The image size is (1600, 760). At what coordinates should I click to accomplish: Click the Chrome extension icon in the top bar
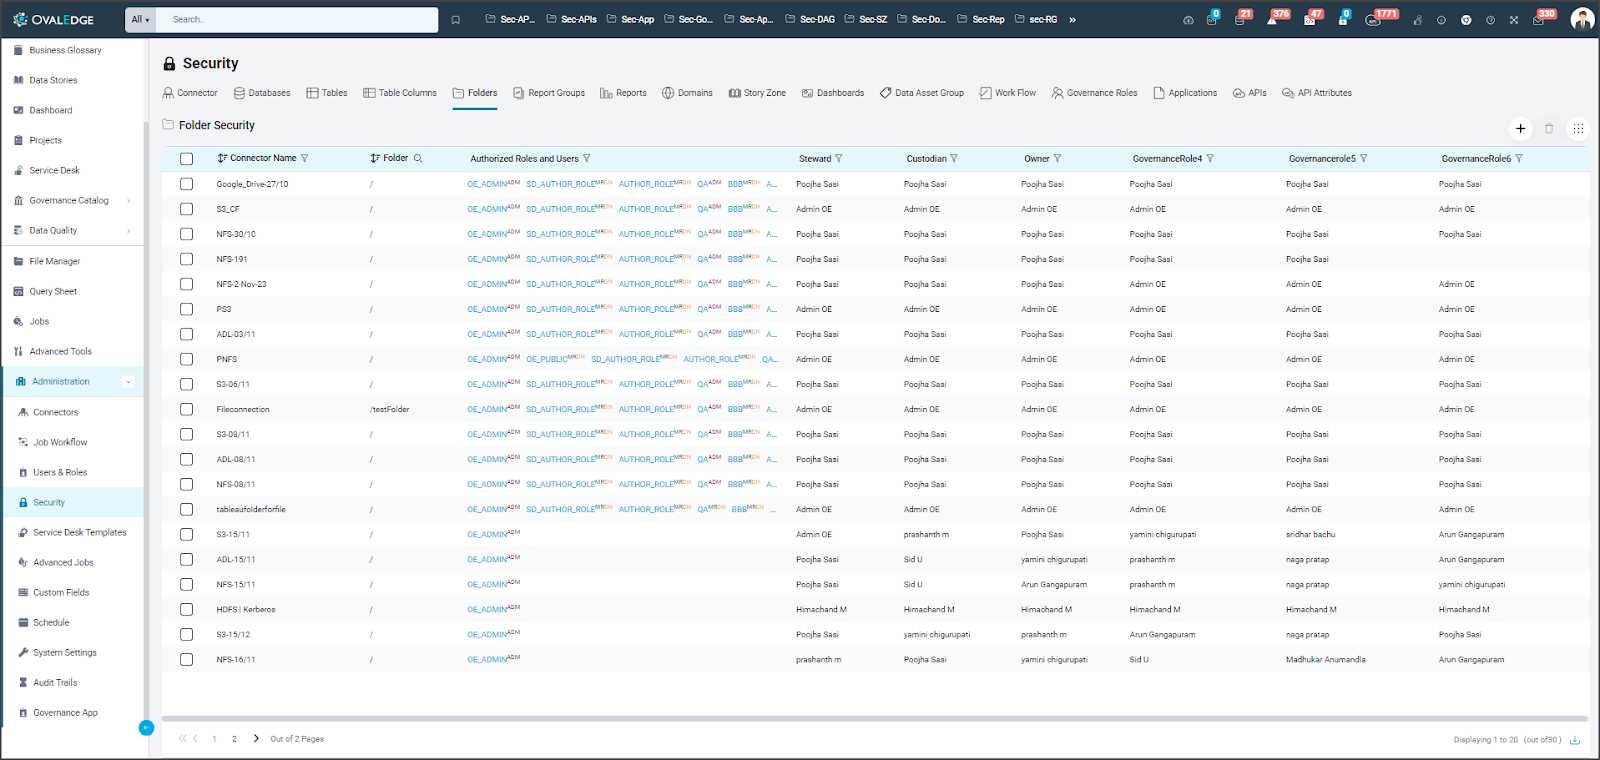point(1466,19)
